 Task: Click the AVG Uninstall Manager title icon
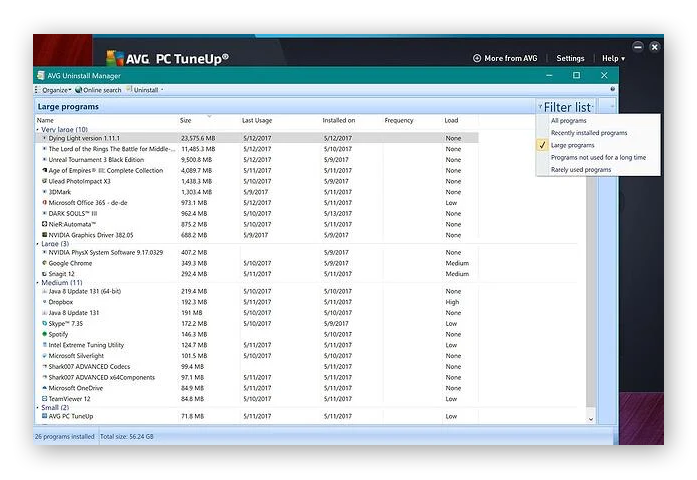tap(41, 75)
